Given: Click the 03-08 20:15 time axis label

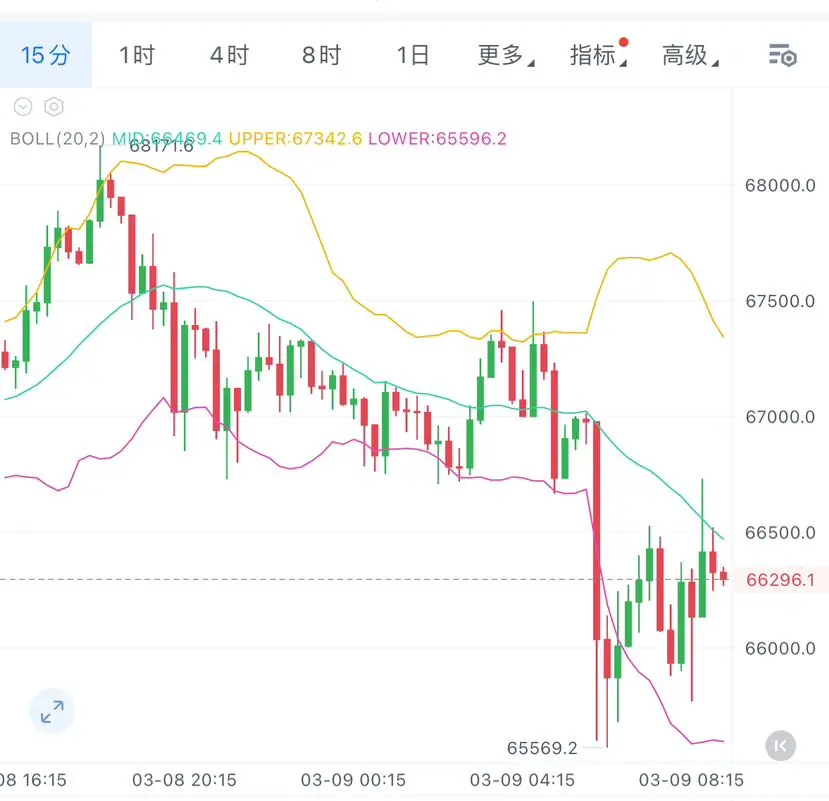Looking at the screenshot, I should coord(184,780).
